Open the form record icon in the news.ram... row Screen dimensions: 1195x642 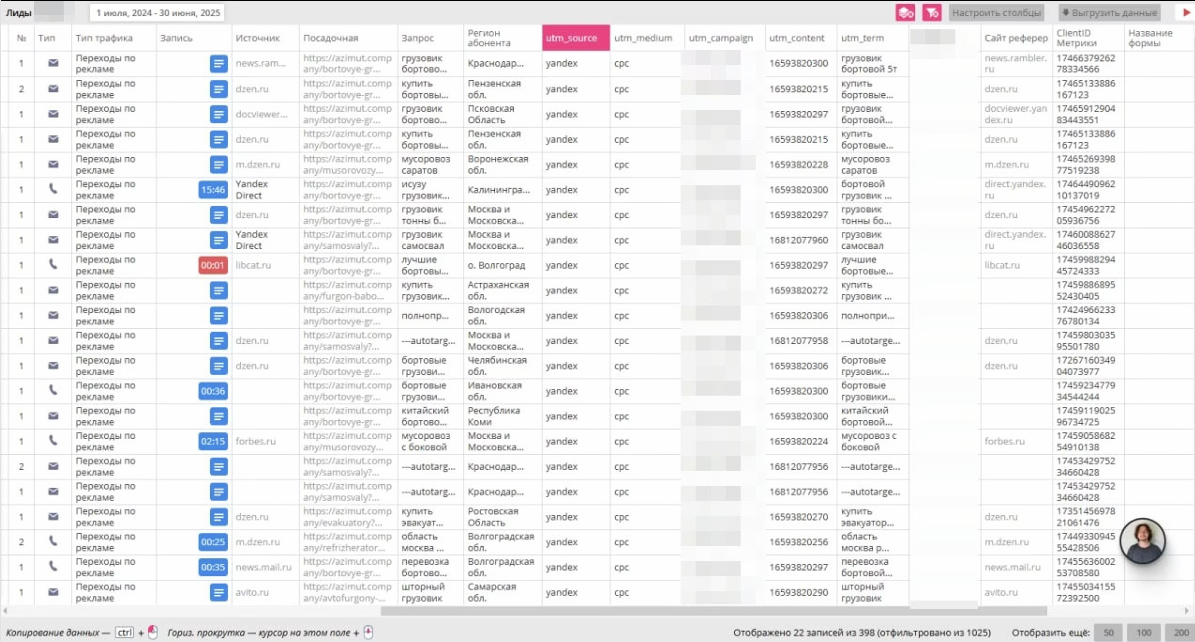pos(219,63)
